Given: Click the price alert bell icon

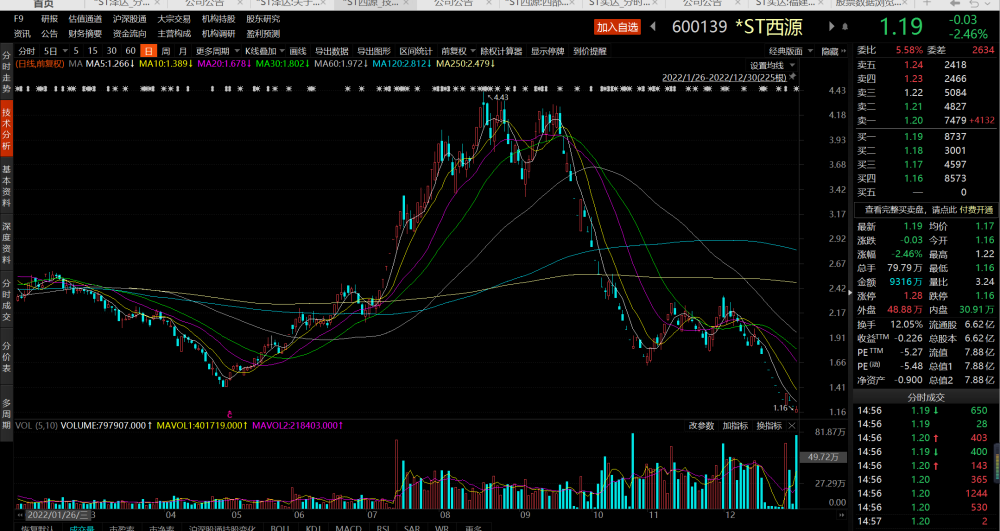Looking at the screenshot, I should (845, 27).
